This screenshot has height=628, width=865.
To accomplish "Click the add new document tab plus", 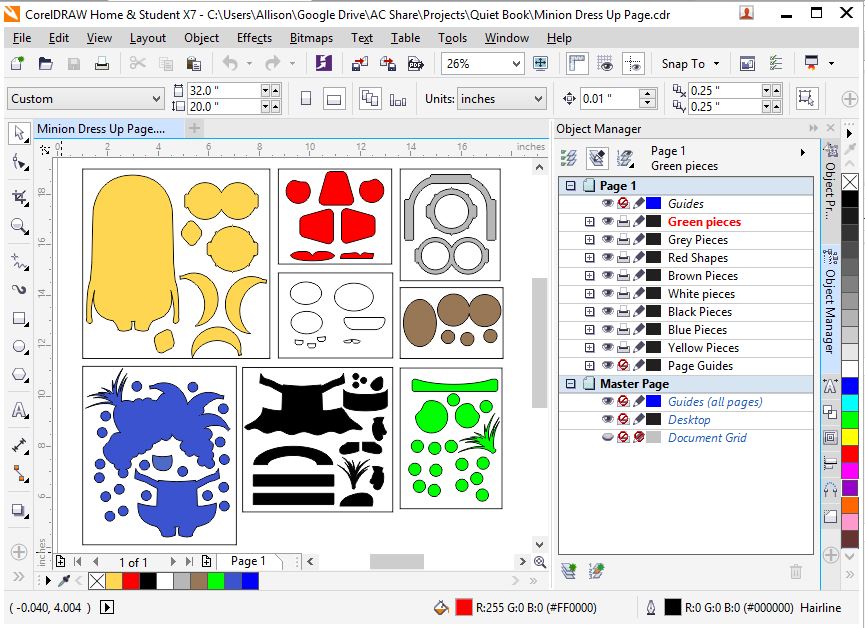I will (x=194, y=129).
